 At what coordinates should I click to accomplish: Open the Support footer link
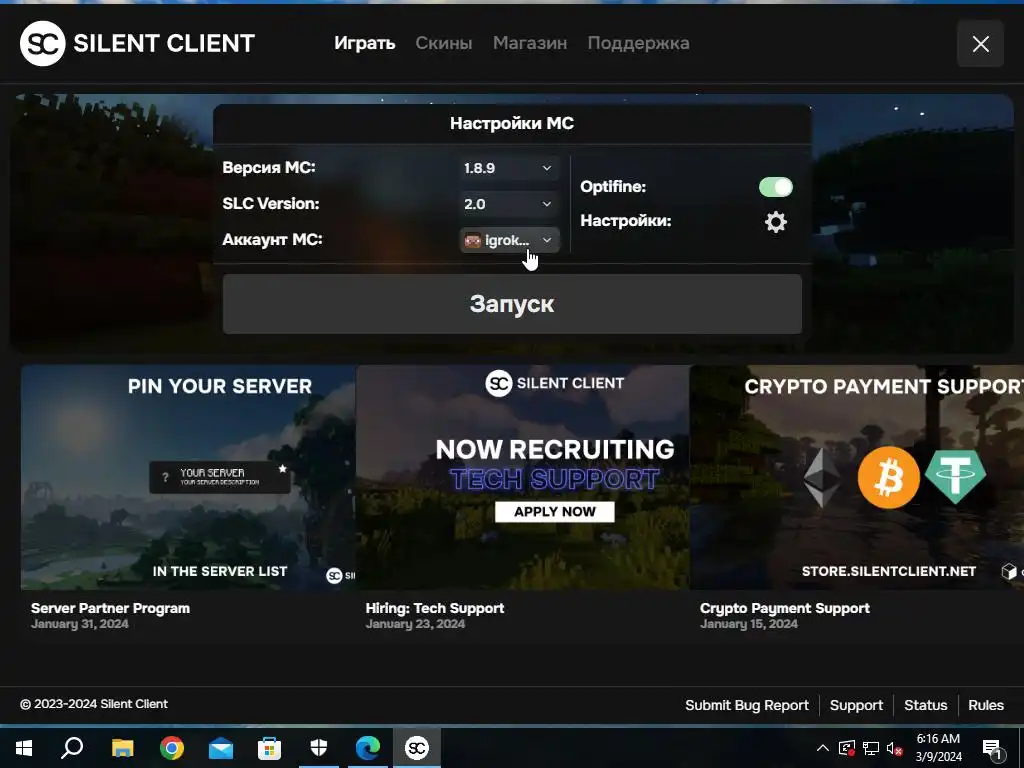tap(856, 705)
